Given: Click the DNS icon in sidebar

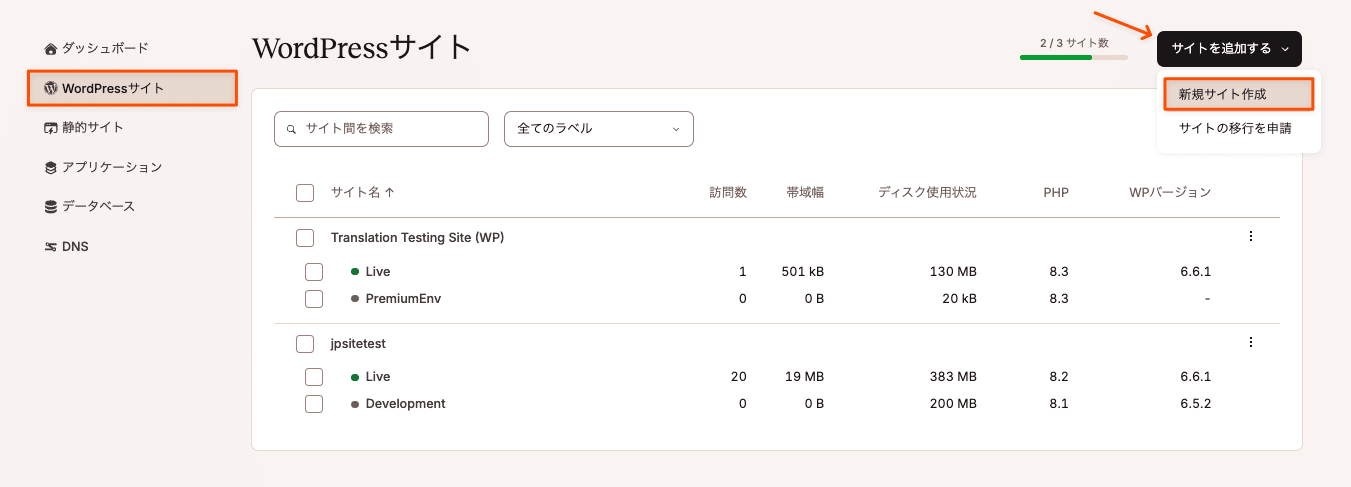Looking at the screenshot, I should (51, 247).
